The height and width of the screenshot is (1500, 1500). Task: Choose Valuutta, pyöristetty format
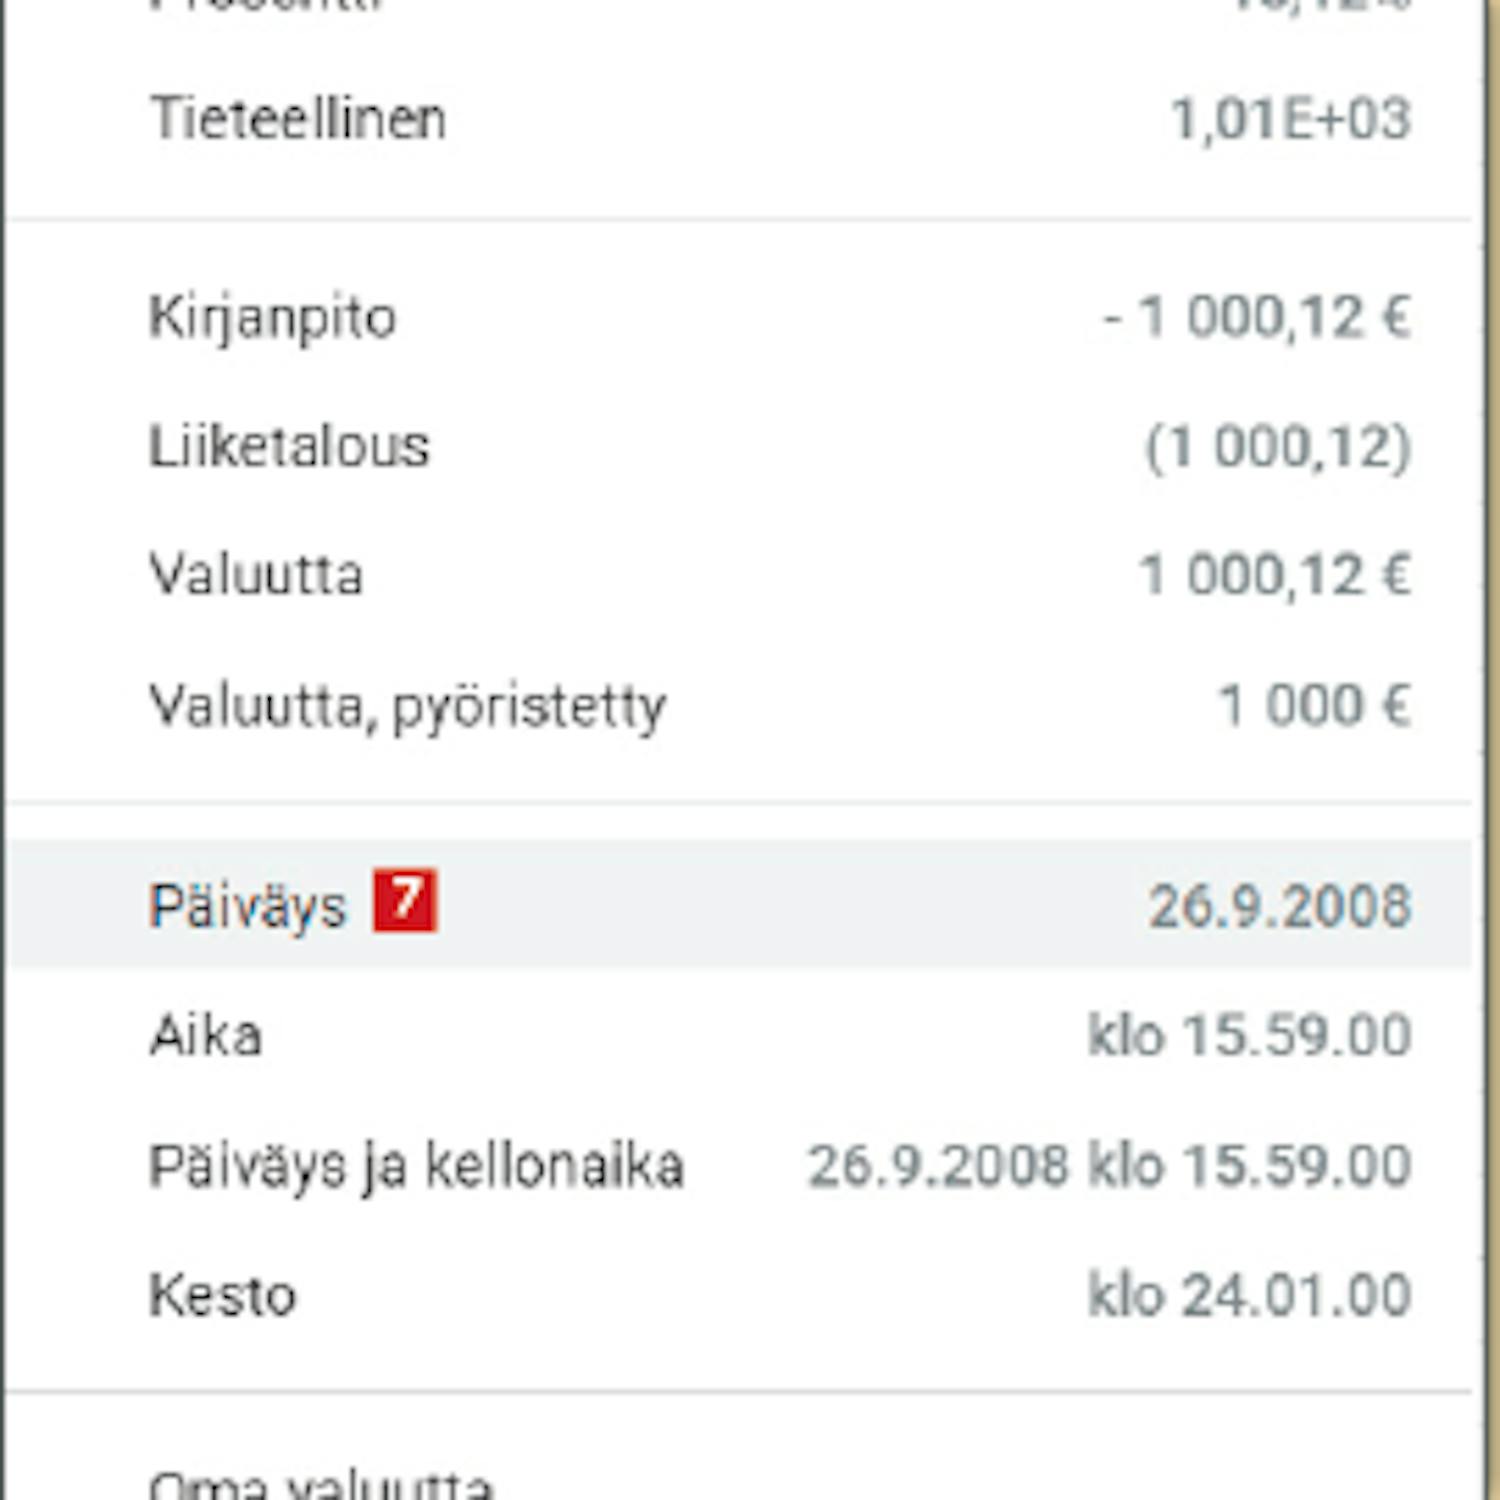tap(740, 705)
